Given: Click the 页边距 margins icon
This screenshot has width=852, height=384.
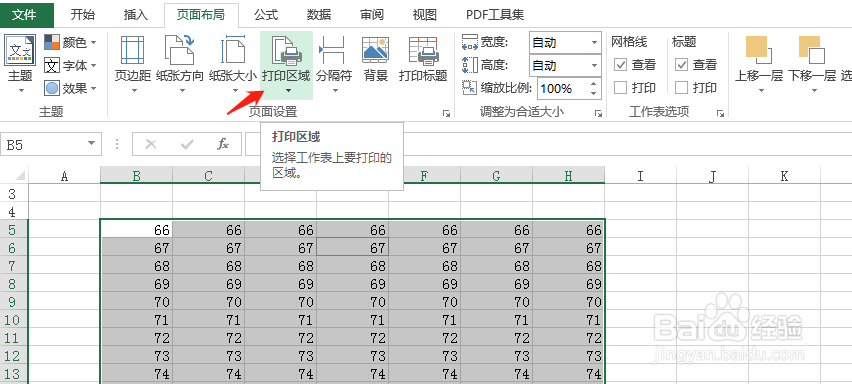Looking at the screenshot, I should pos(132,50).
